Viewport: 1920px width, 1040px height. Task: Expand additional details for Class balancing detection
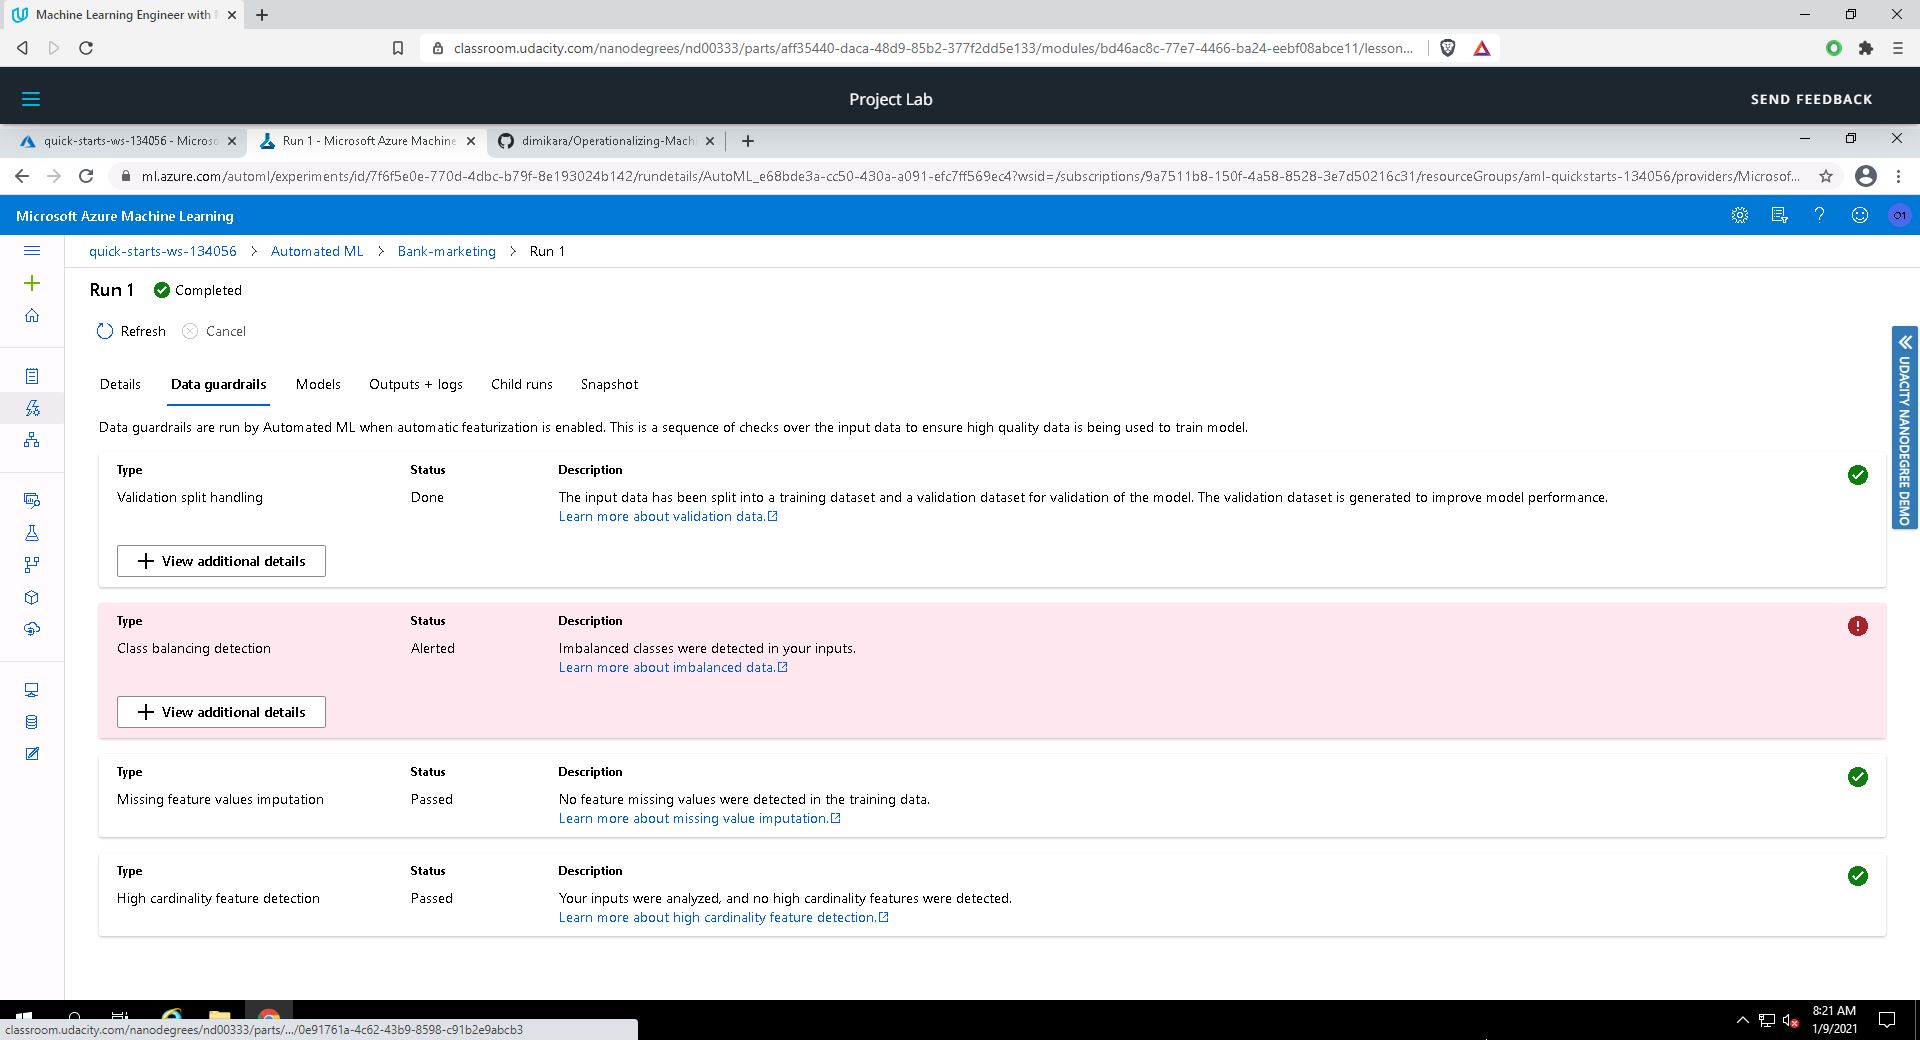pos(221,712)
